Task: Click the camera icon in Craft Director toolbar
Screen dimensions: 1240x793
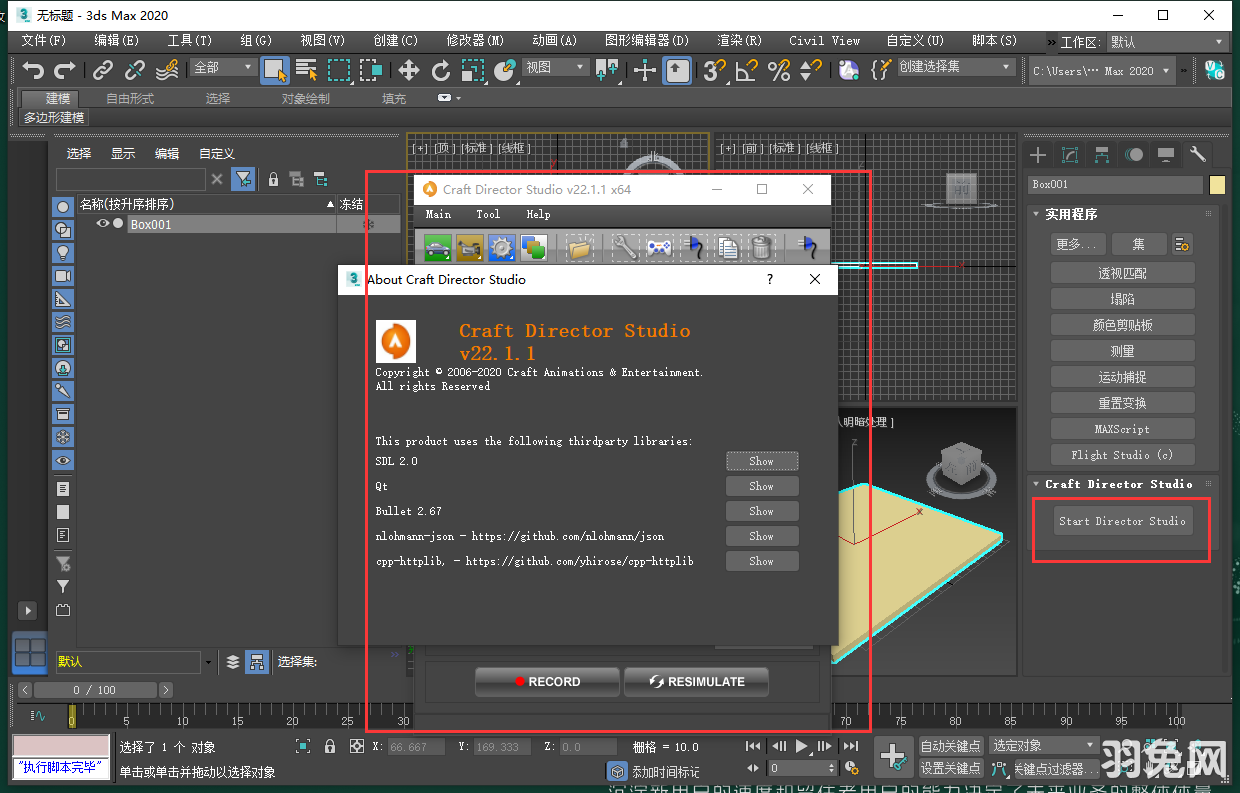Action: click(469, 248)
